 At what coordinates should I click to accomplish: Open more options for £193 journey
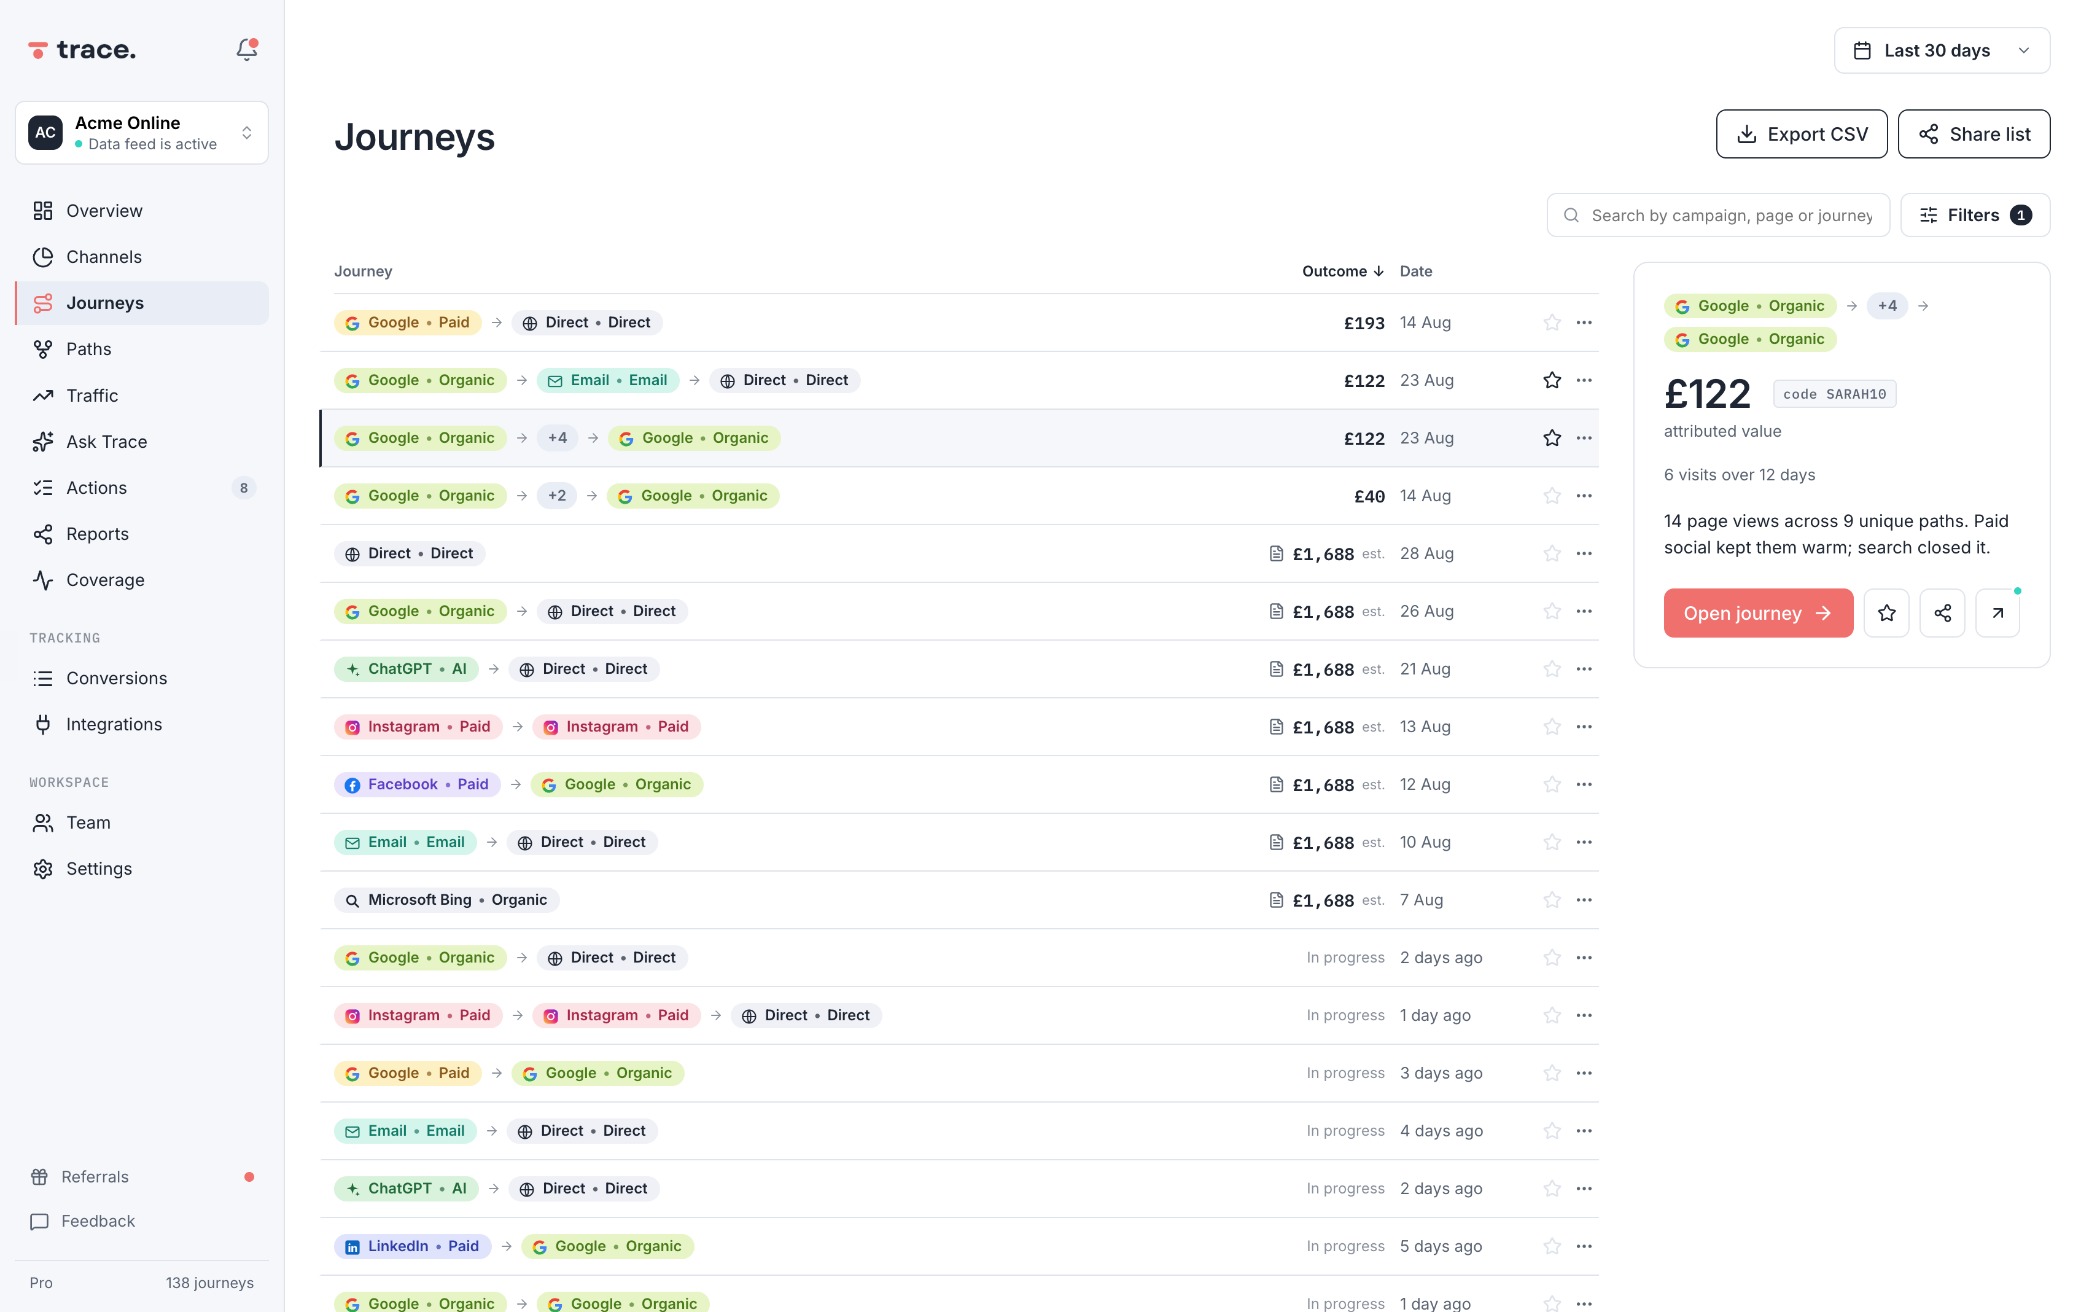[x=1584, y=322]
